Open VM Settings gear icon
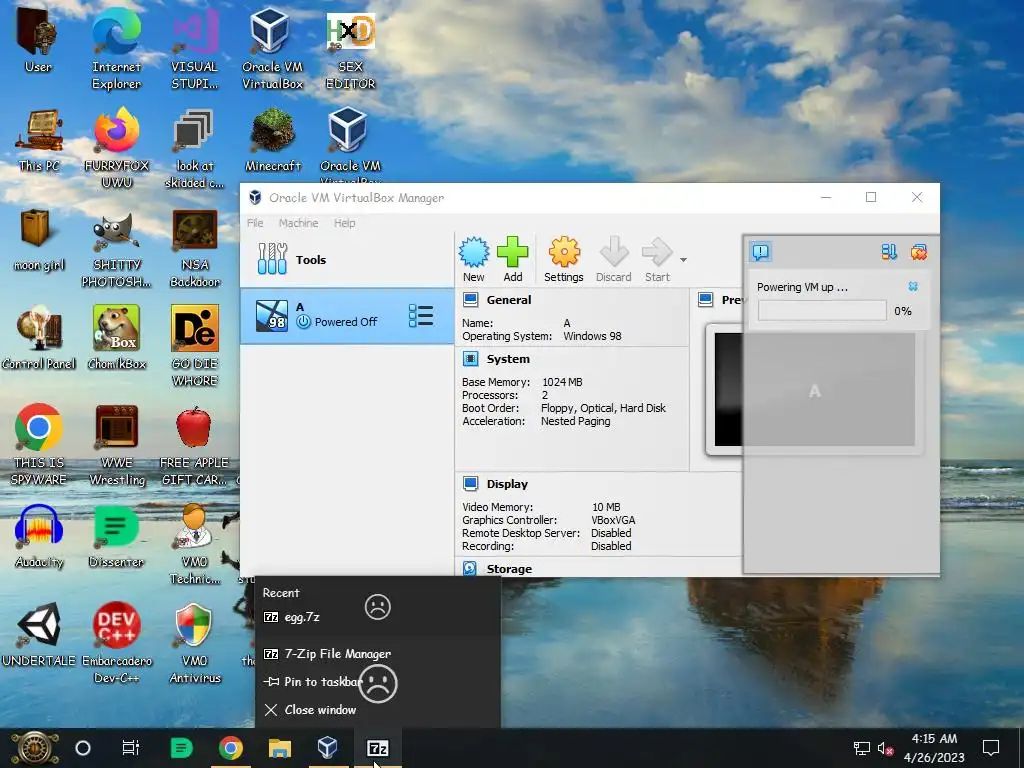This screenshot has height=768, width=1024. pos(564,252)
